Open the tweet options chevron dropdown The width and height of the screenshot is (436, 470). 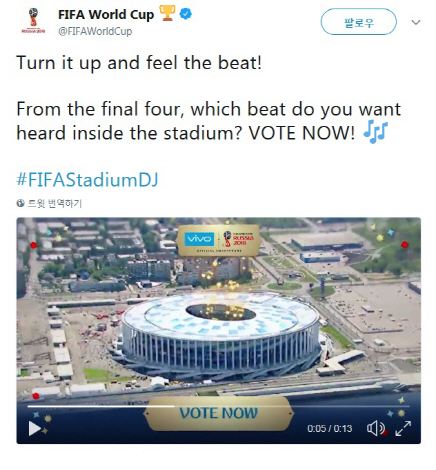click(x=416, y=22)
